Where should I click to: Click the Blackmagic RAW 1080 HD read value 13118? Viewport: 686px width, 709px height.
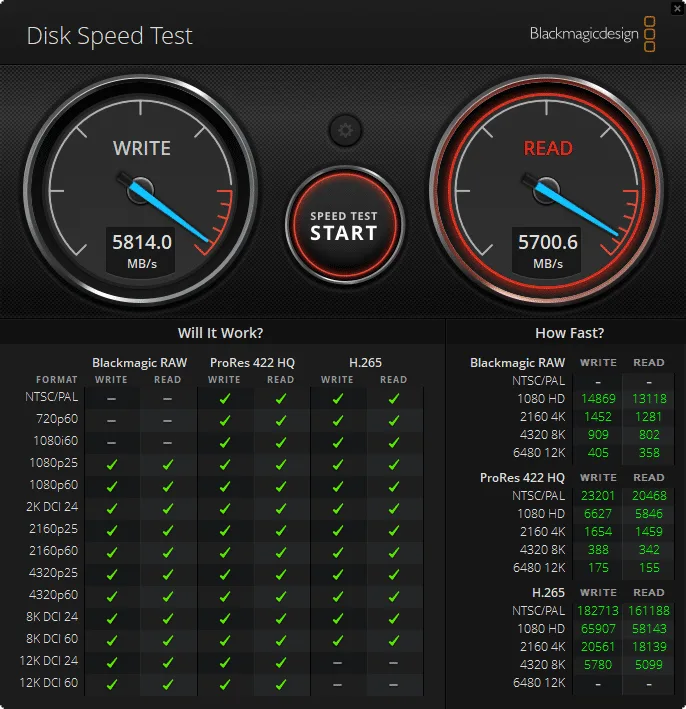[649, 399]
